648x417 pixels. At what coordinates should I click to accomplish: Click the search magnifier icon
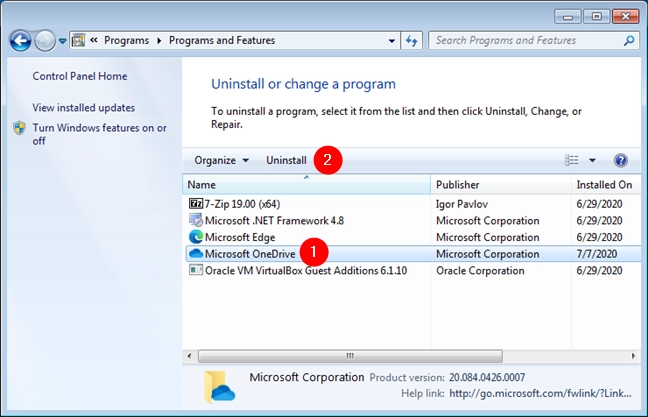(629, 41)
